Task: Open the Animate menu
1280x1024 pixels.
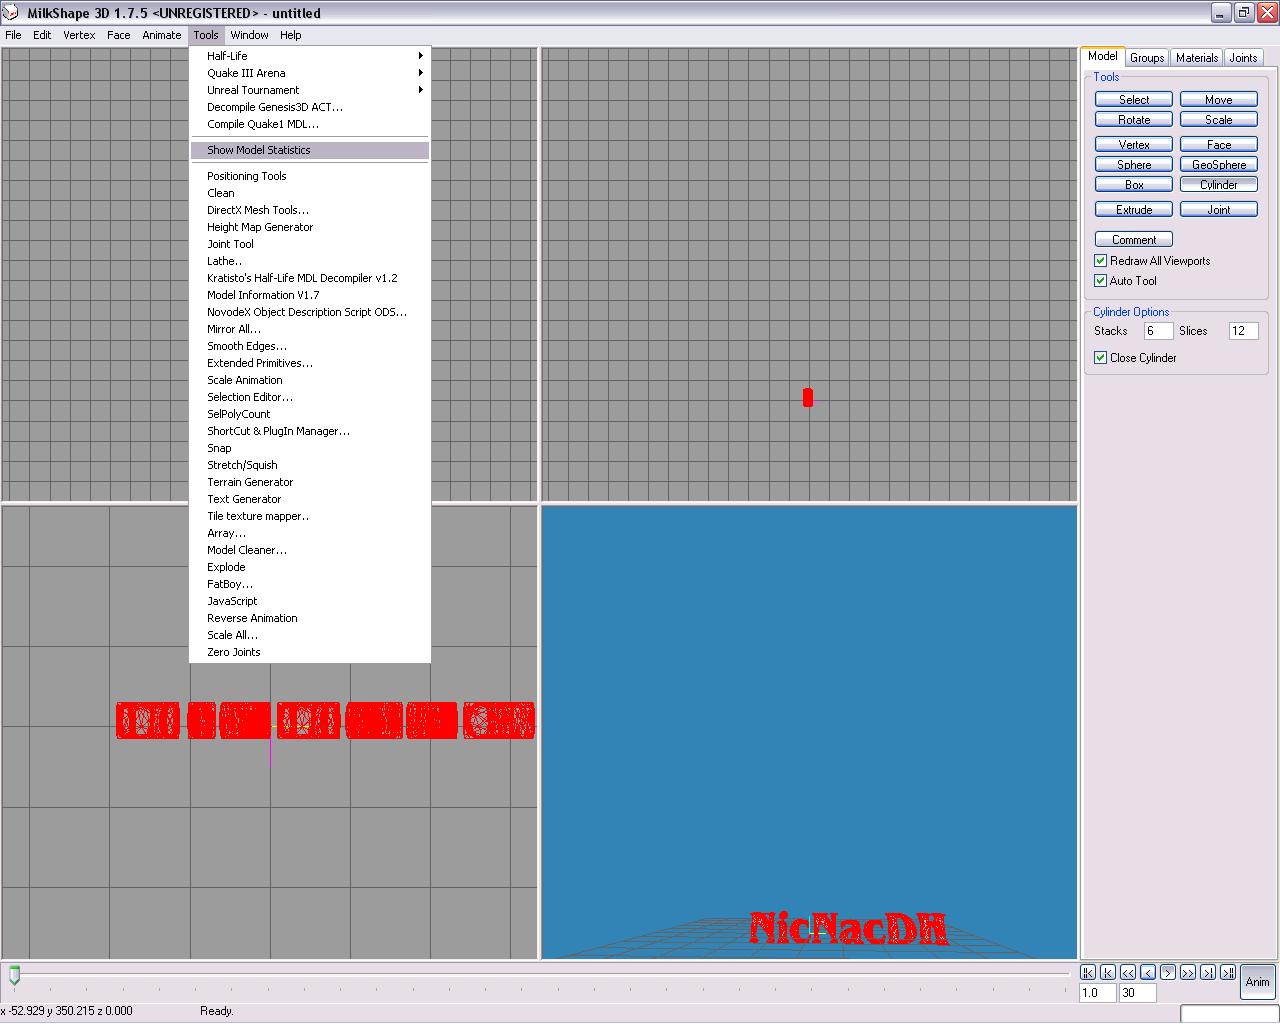Action: [x=162, y=35]
